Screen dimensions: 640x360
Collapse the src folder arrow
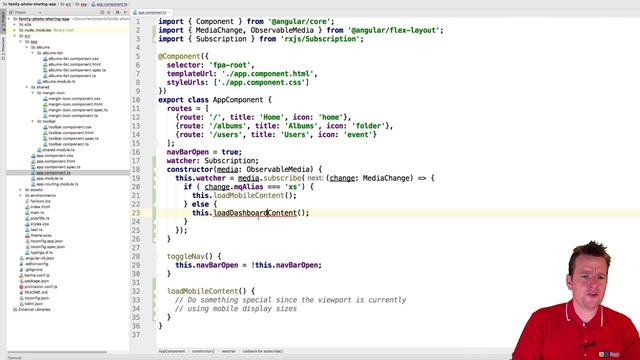point(15,36)
